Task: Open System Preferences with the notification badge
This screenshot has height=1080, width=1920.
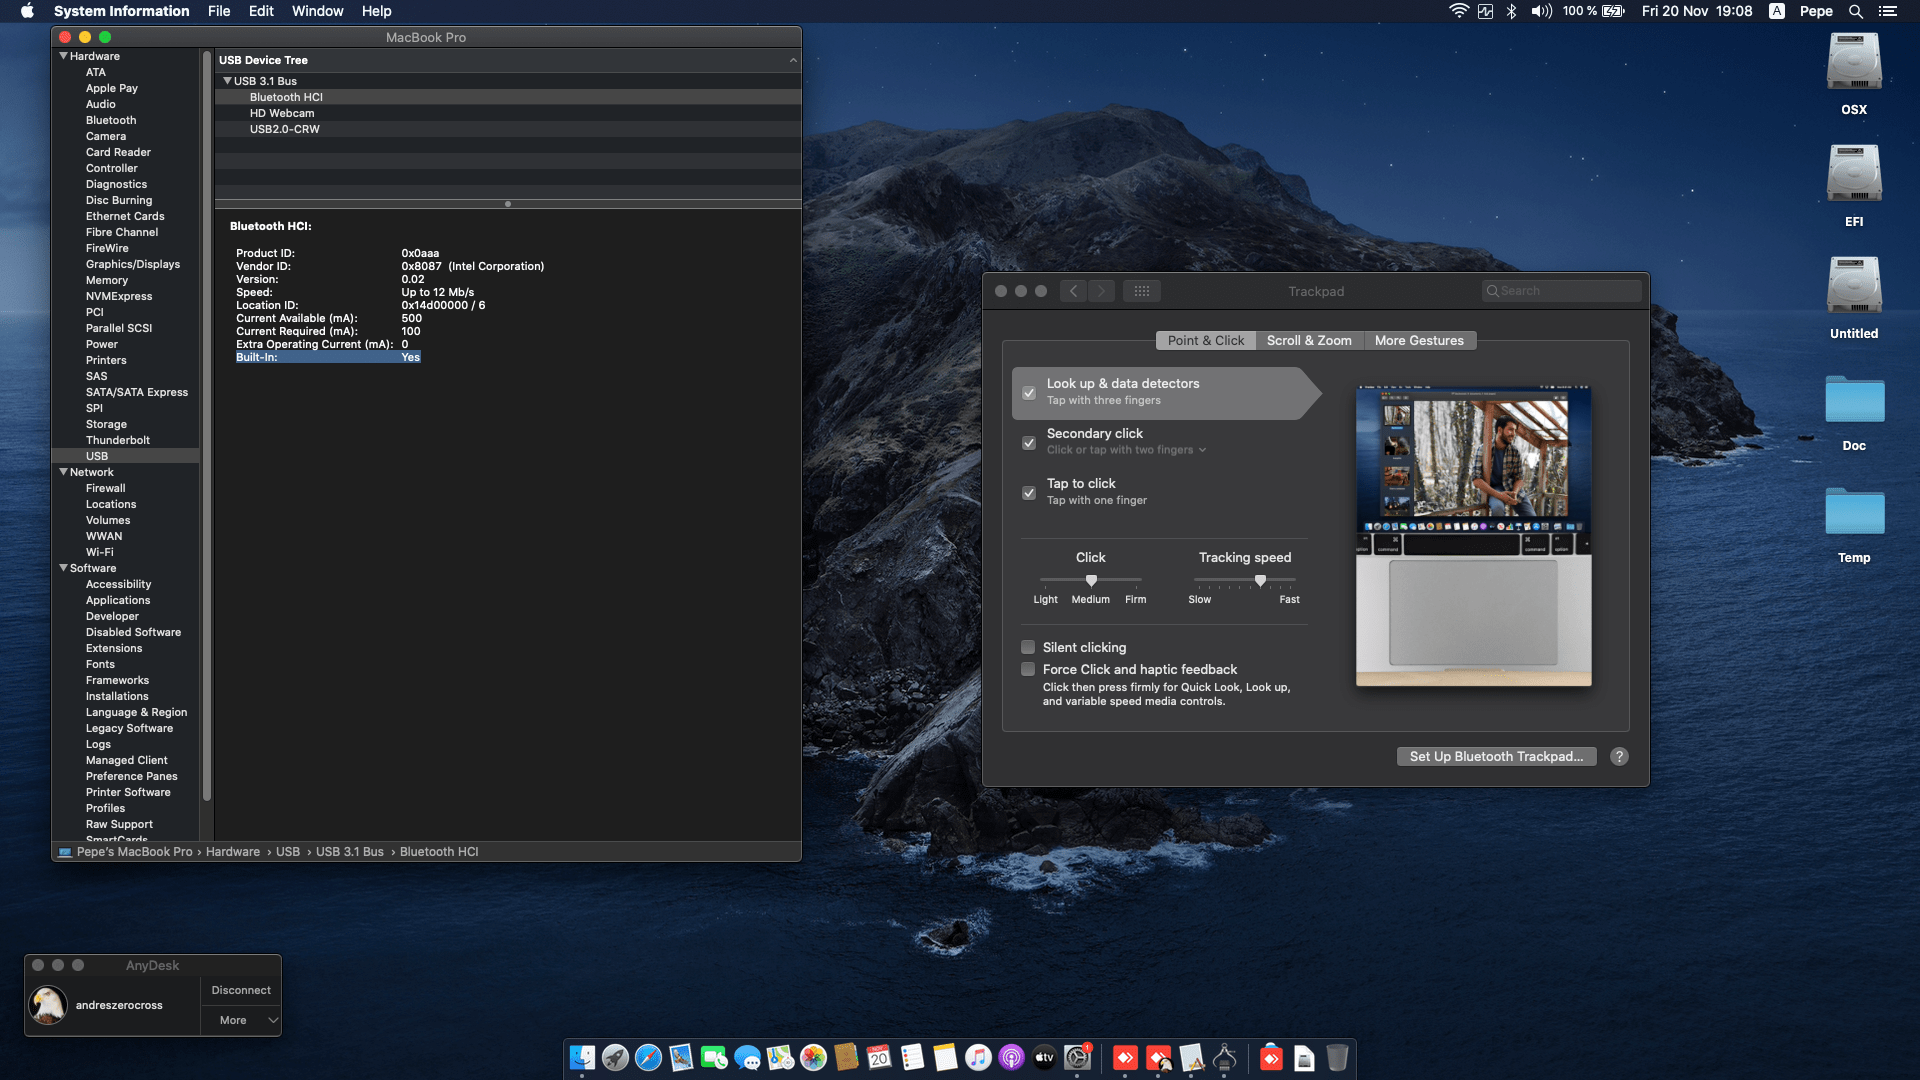Action: (1077, 1057)
